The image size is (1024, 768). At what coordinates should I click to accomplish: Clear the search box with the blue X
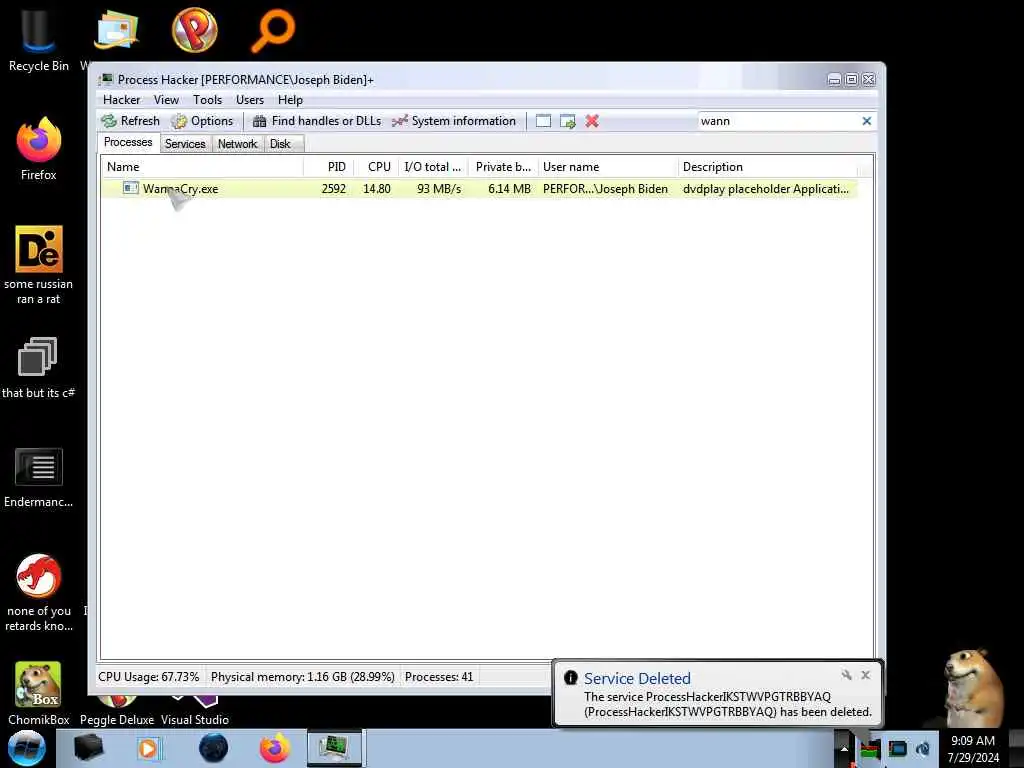pos(867,121)
